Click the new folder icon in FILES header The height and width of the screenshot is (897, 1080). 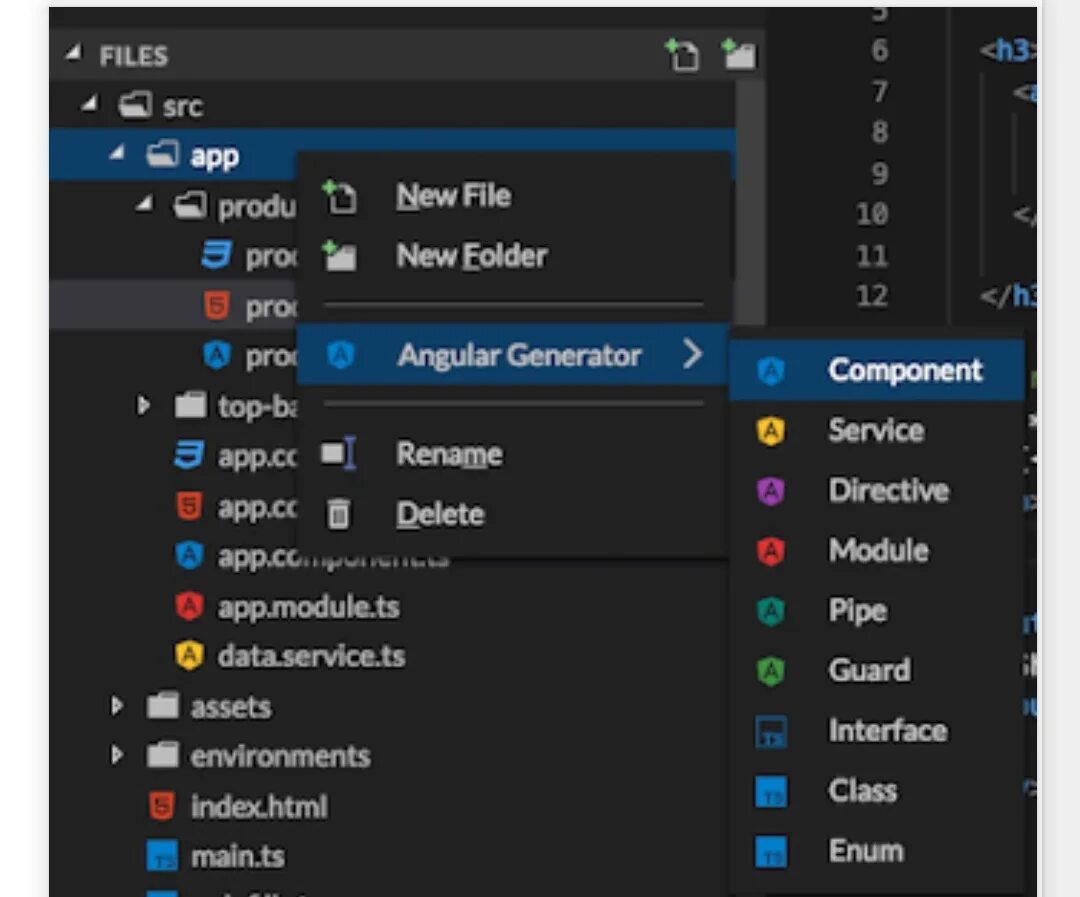pyautogui.click(x=738, y=54)
